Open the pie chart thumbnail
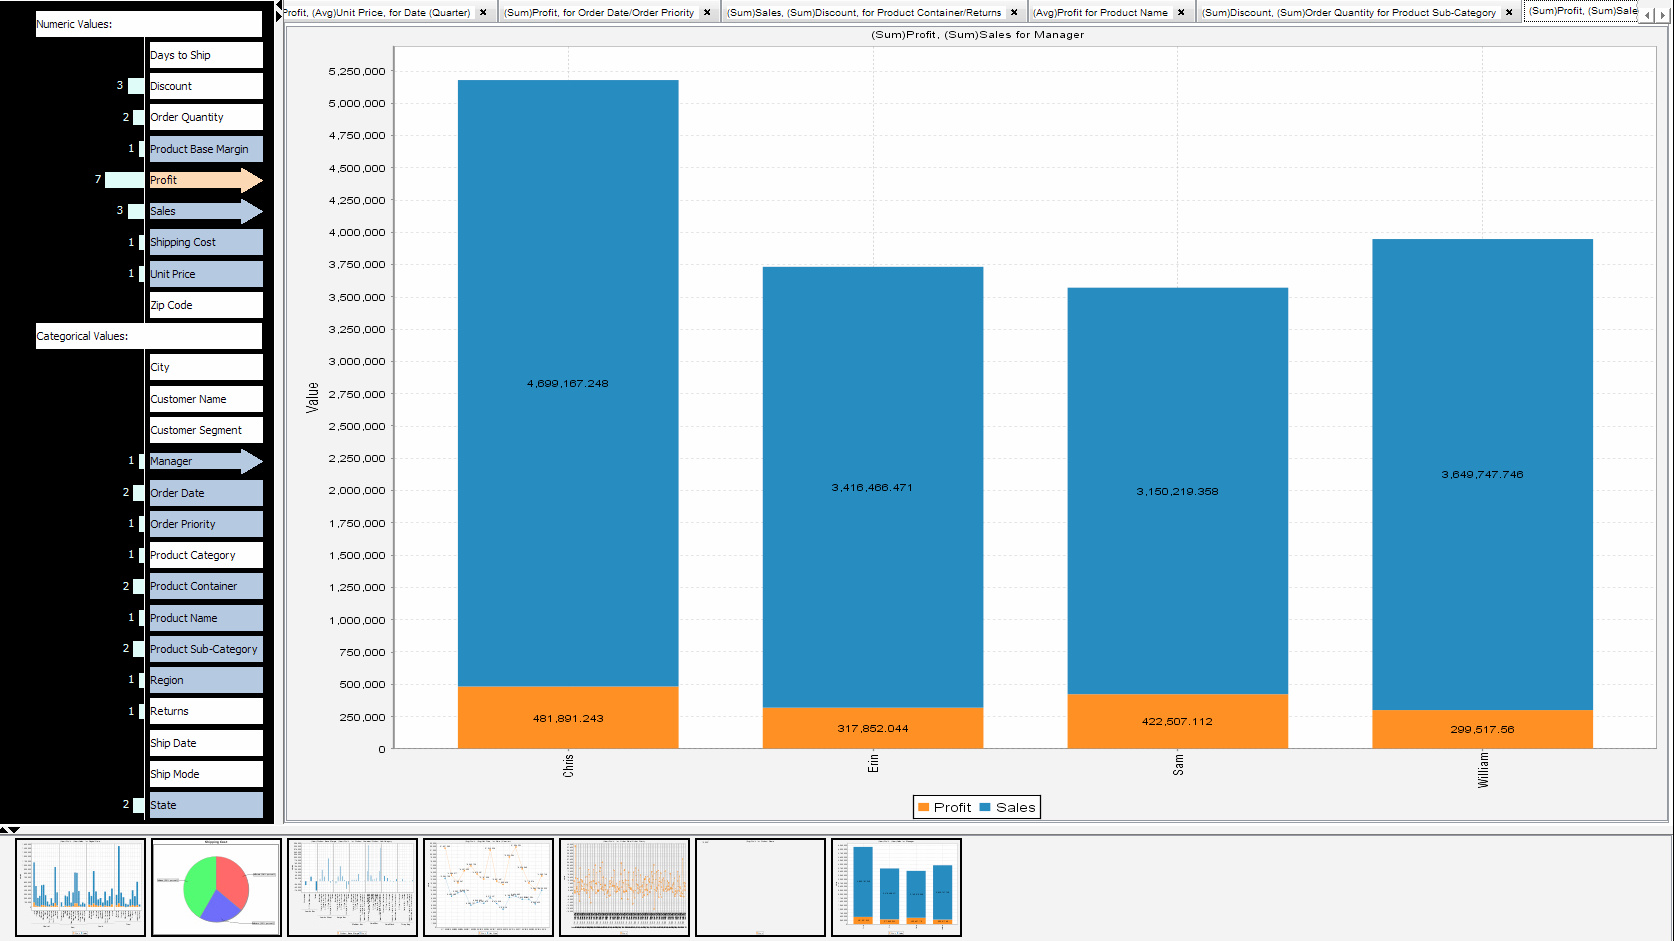This screenshot has width=1674, height=941. click(216, 887)
